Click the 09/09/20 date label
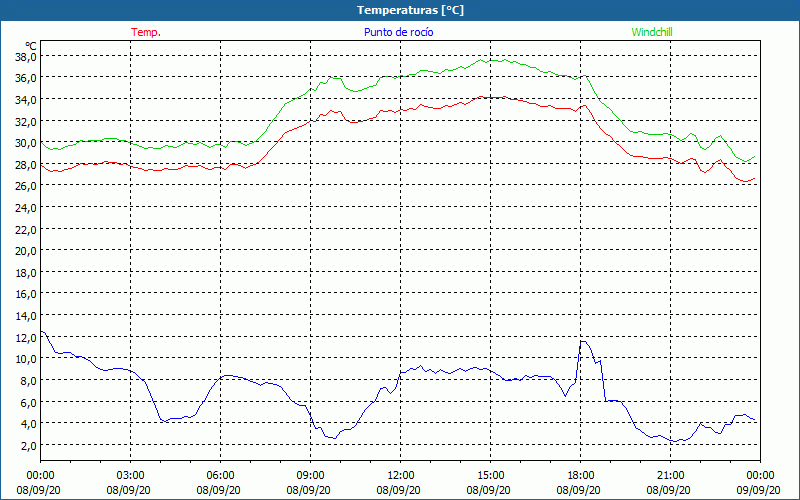Image resolution: width=800 pixels, height=500 pixels. 758,490
